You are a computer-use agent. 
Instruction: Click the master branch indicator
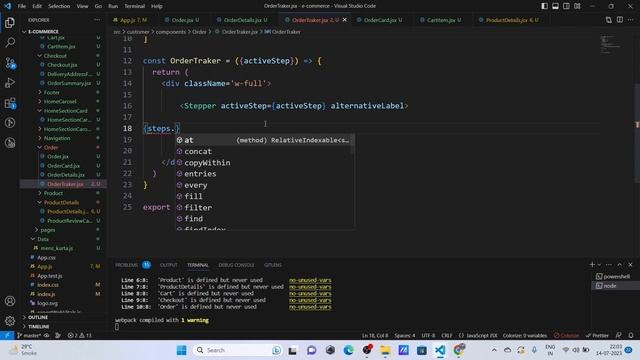29,336
